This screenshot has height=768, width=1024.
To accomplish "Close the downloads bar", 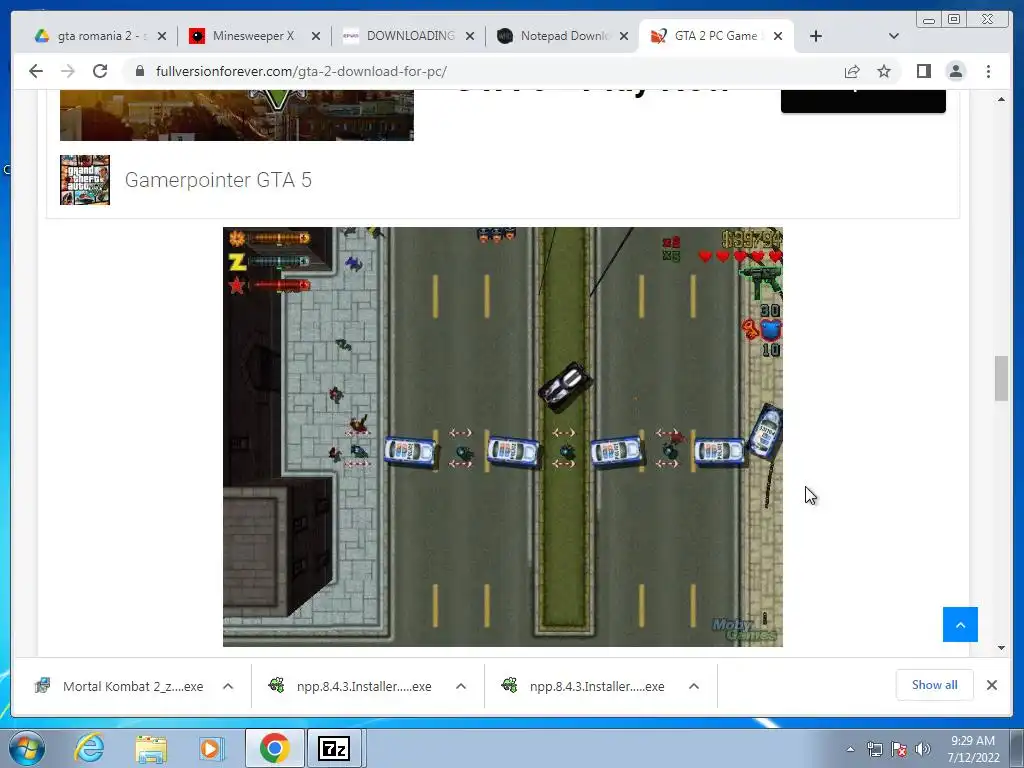I will pyautogui.click(x=991, y=684).
